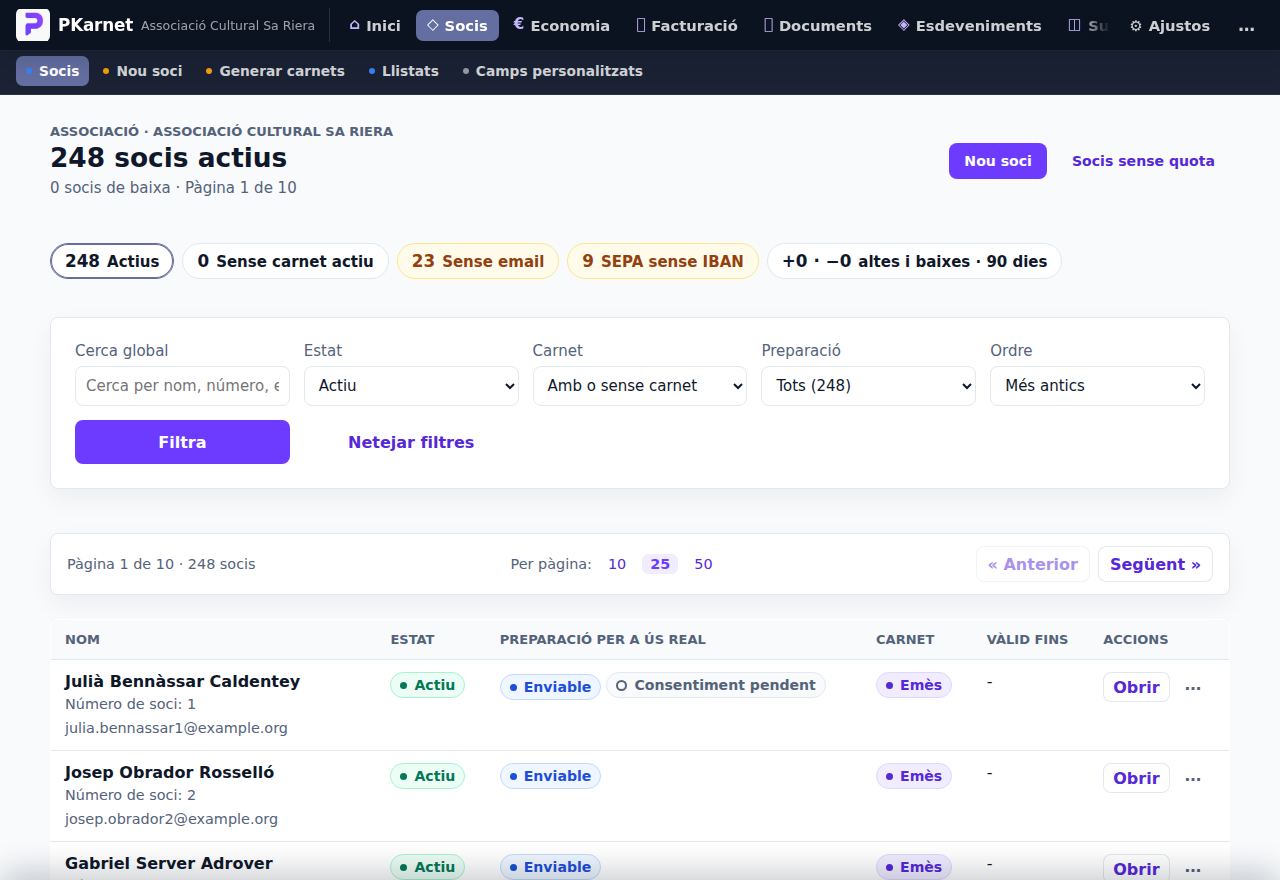Open Josep Obrador Rosselló member record
The image size is (1280, 880).
coord(1136,778)
